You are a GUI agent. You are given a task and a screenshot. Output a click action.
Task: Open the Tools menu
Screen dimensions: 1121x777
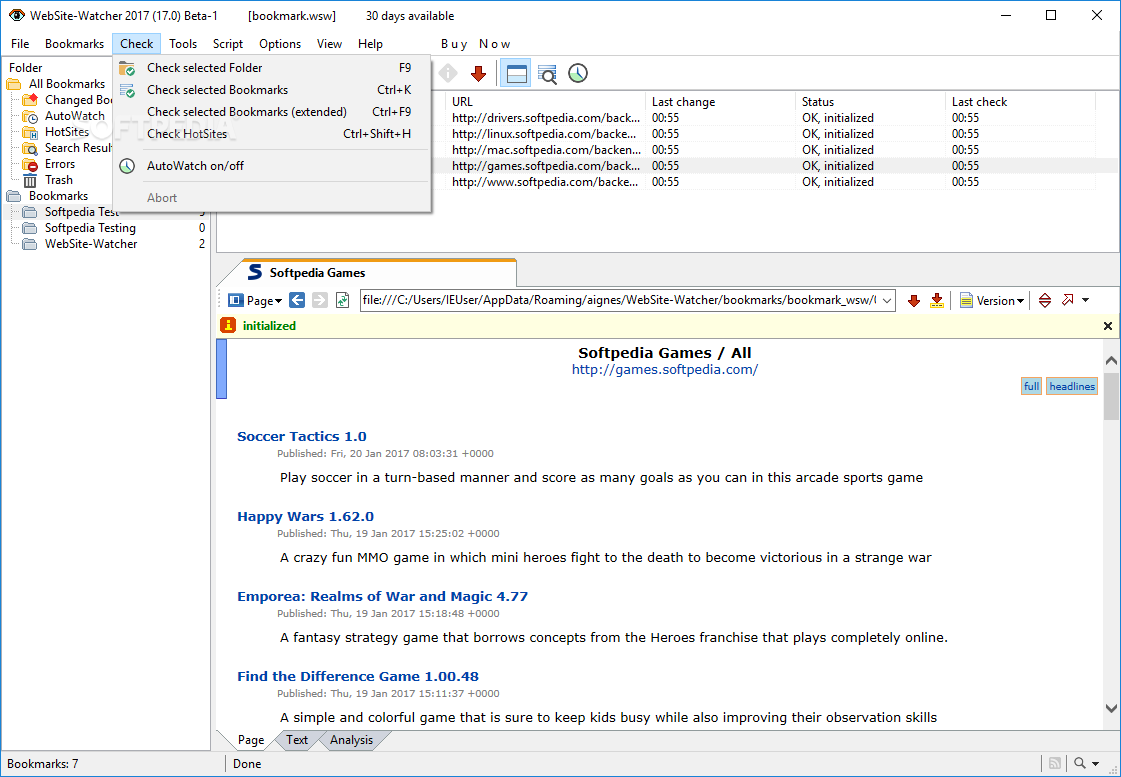[183, 44]
